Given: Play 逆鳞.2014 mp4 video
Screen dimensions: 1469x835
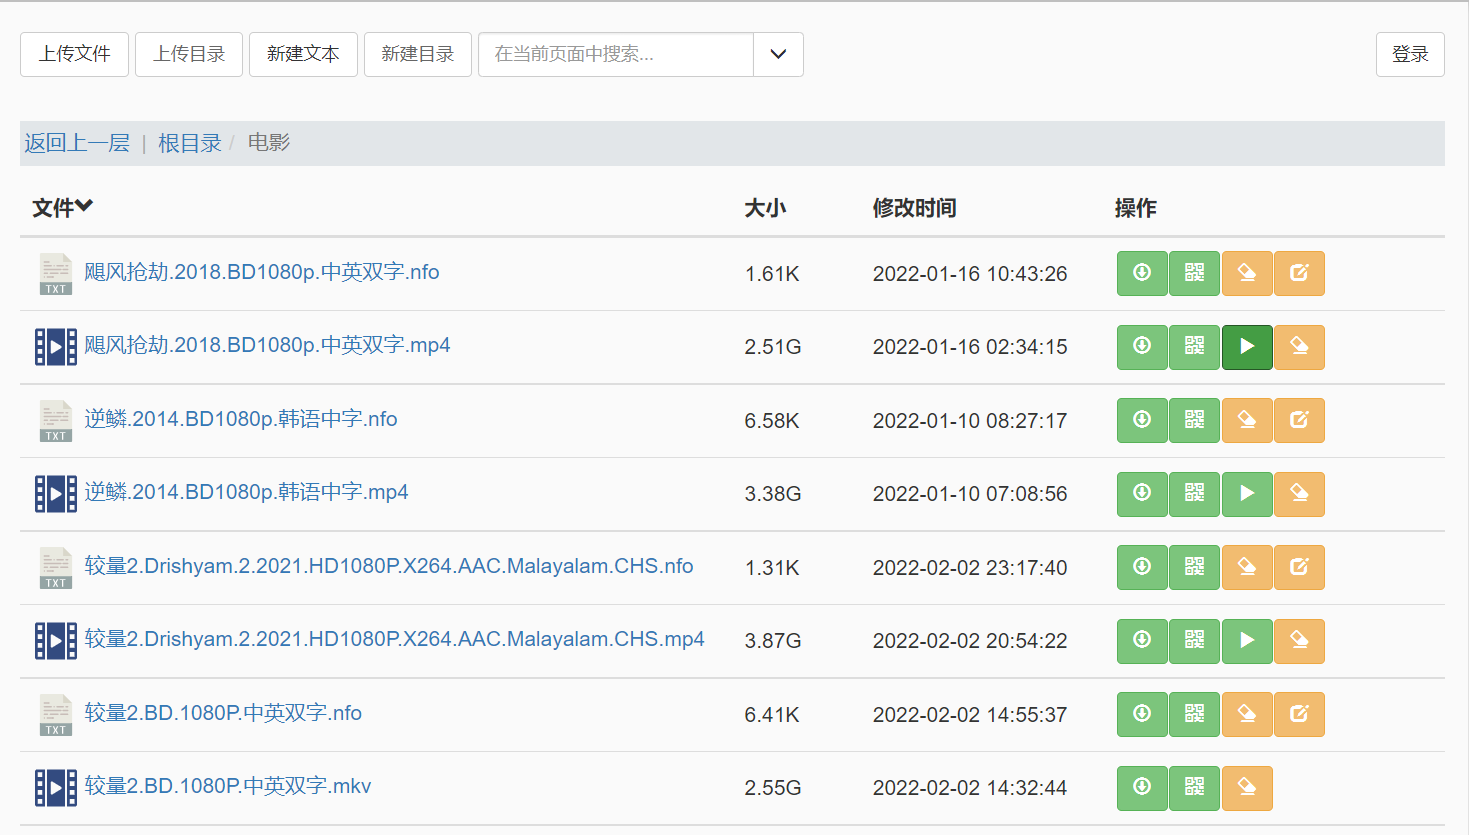Looking at the screenshot, I should 1247,494.
